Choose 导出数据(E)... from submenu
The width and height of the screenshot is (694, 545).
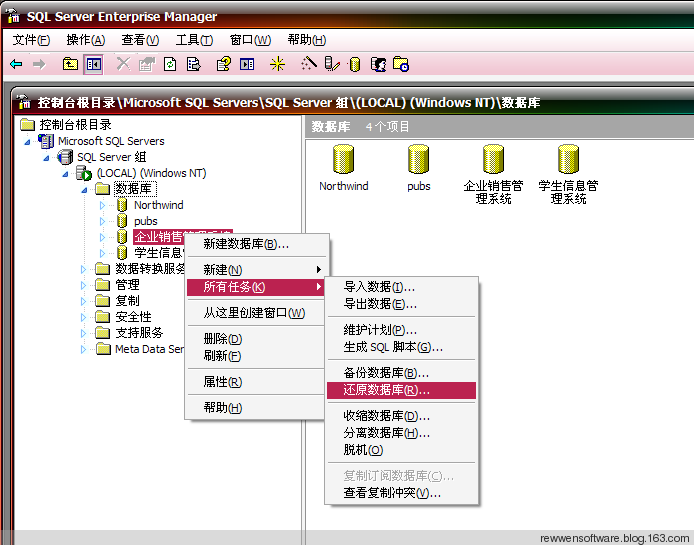point(401,304)
